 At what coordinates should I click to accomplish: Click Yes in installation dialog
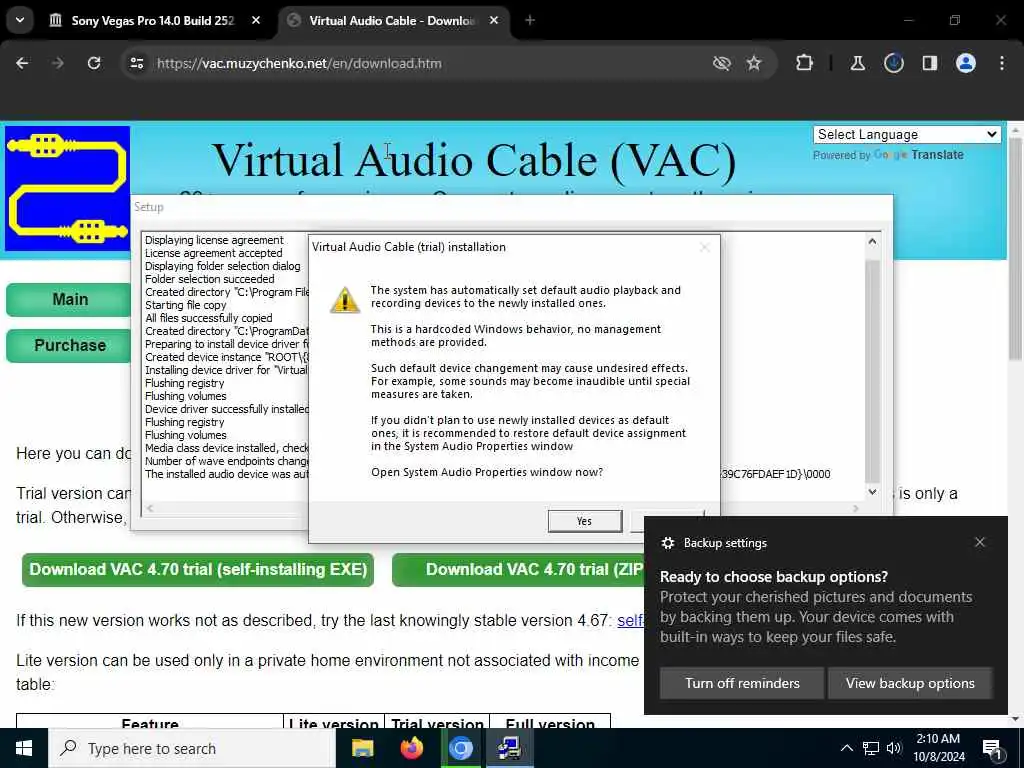584,521
